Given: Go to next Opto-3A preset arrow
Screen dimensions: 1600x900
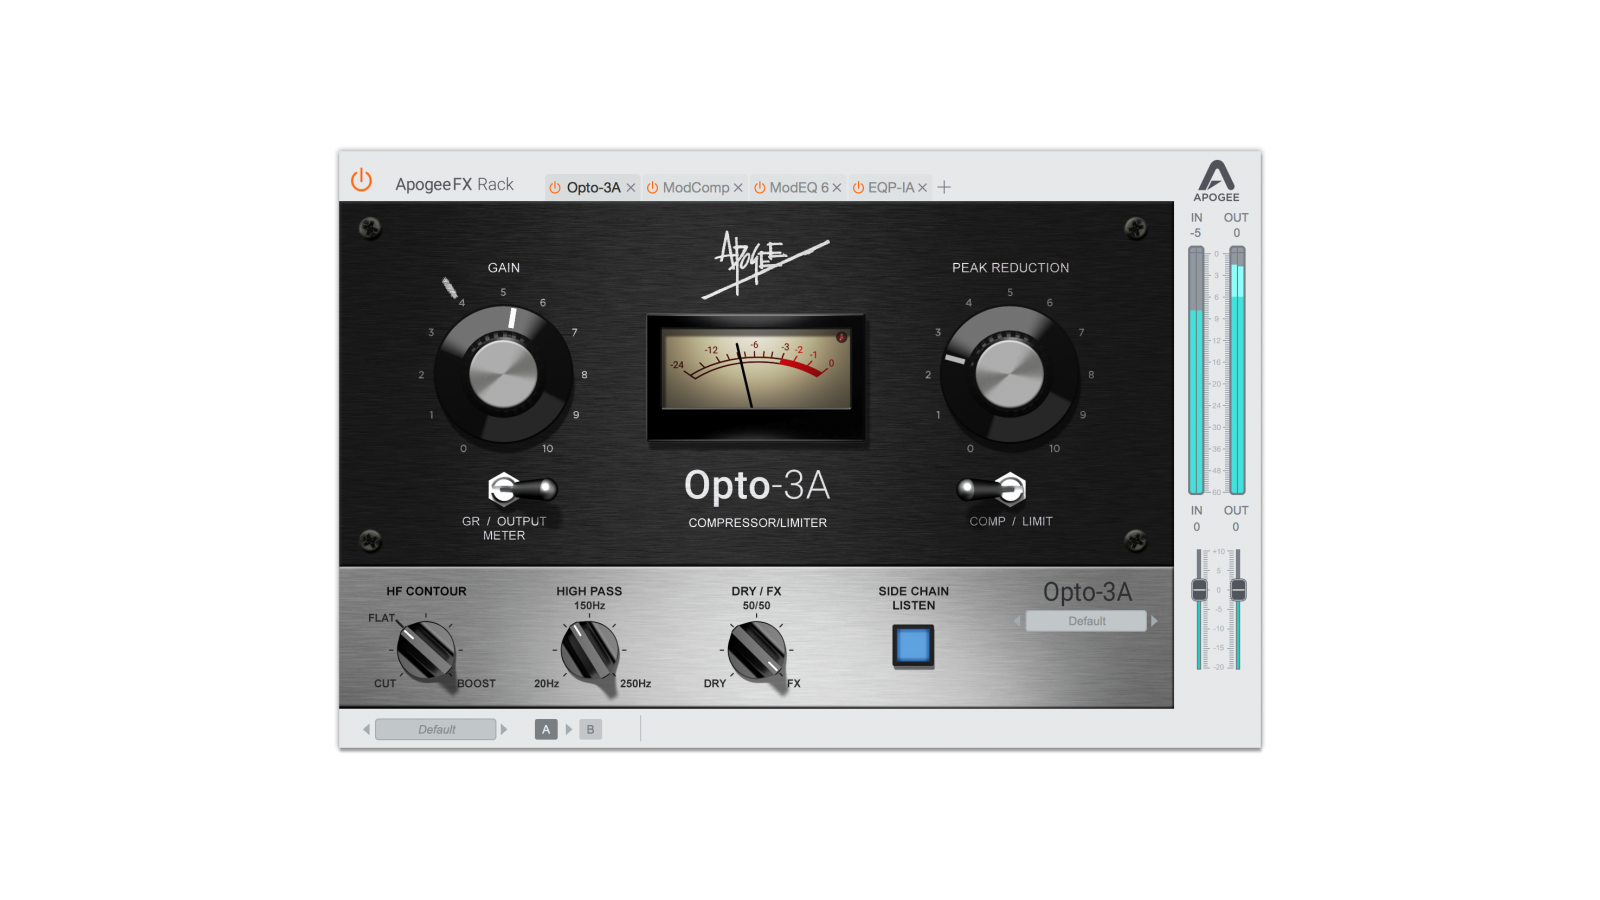Looking at the screenshot, I should [x=1154, y=621].
